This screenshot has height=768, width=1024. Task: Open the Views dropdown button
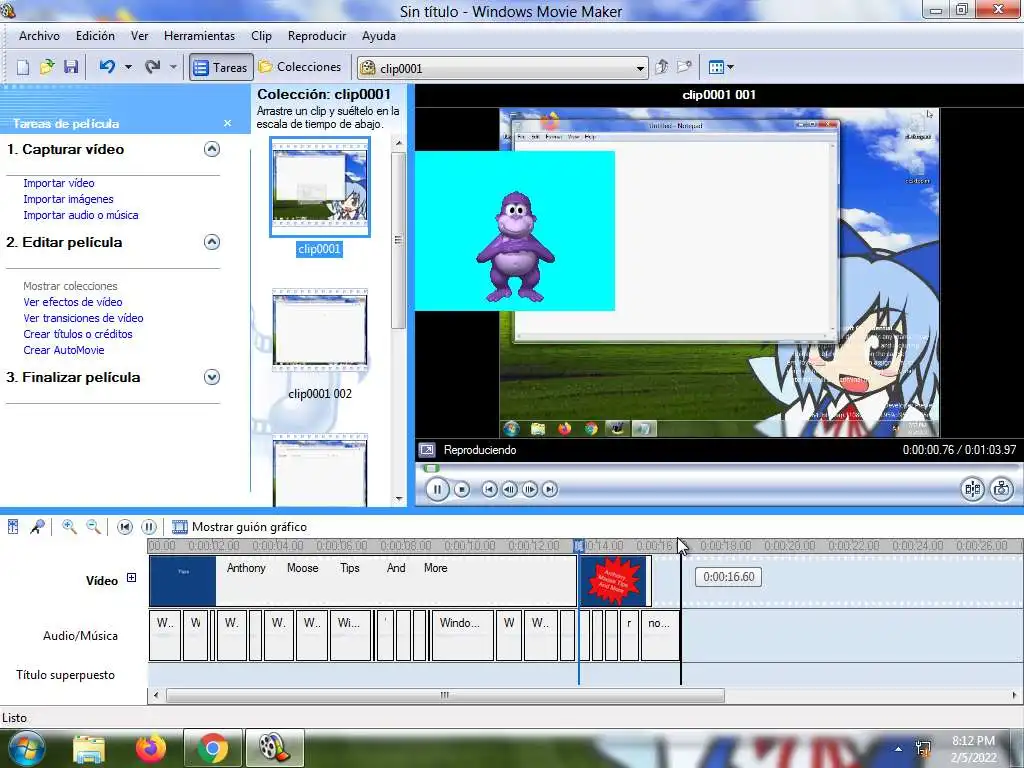point(721,67)
